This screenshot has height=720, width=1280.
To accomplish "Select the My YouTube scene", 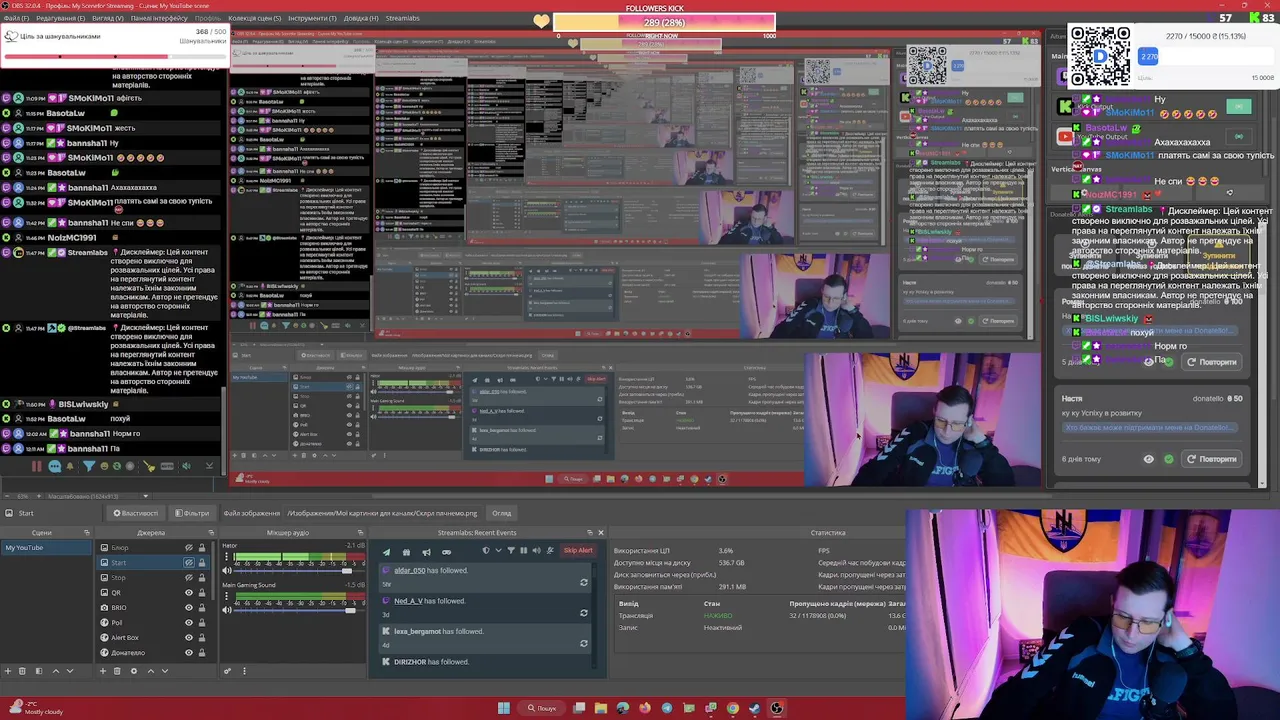I will [46, 548].
